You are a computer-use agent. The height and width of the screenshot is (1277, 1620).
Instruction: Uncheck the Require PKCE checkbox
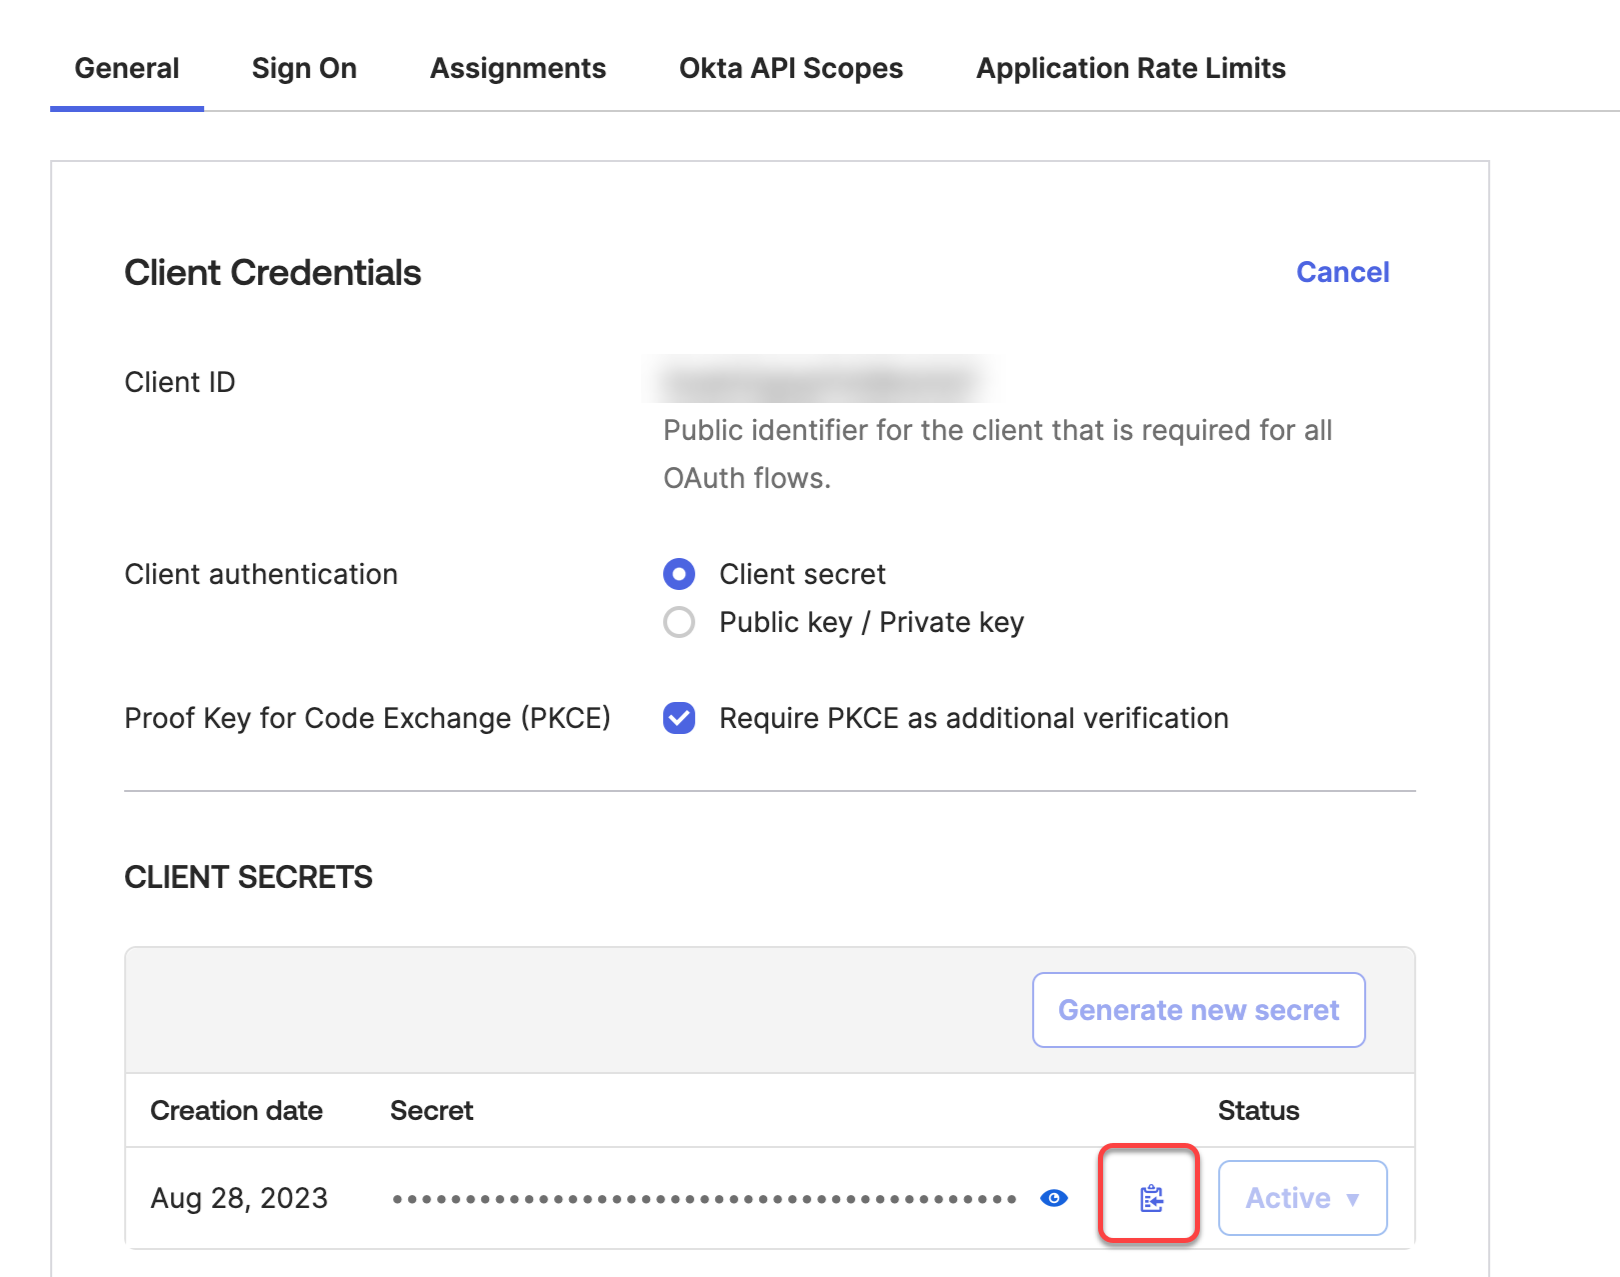(x=679, y=718)
